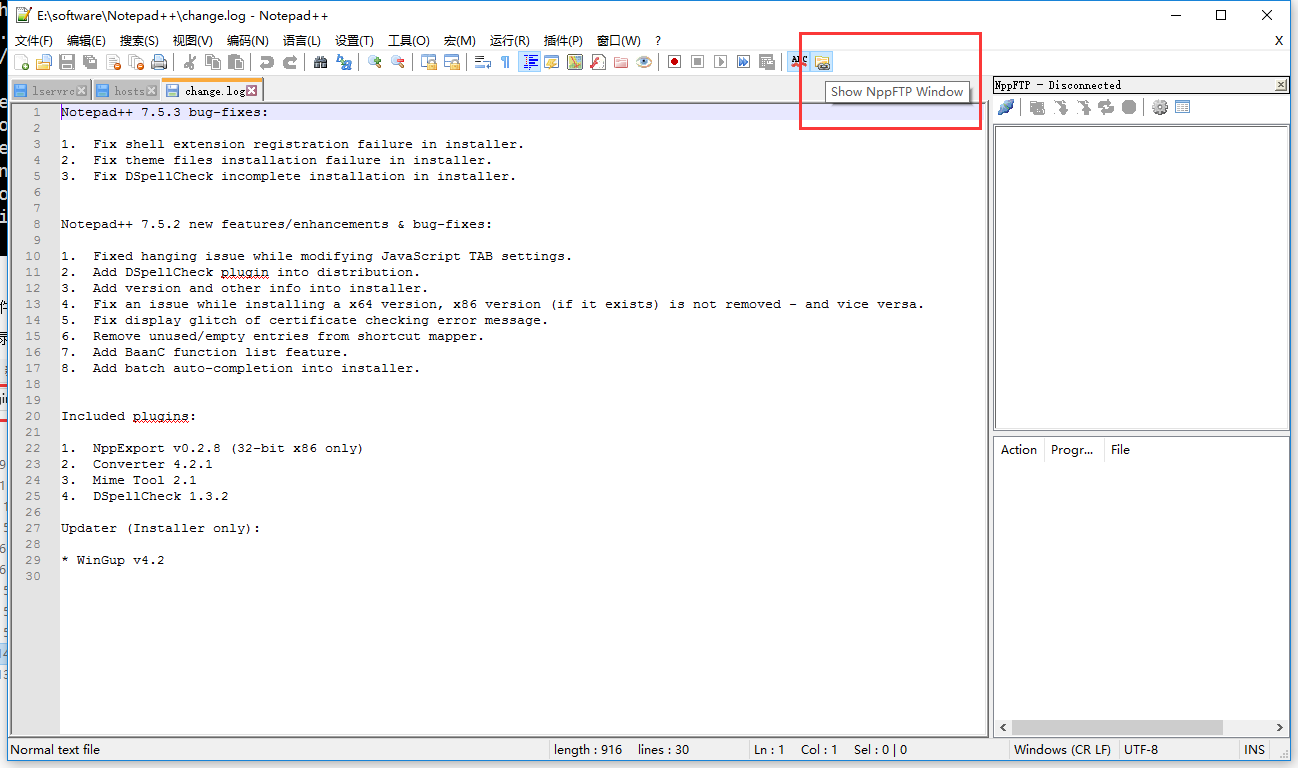
Task: Save current recorded macro icon
Action: coord(767,62)
